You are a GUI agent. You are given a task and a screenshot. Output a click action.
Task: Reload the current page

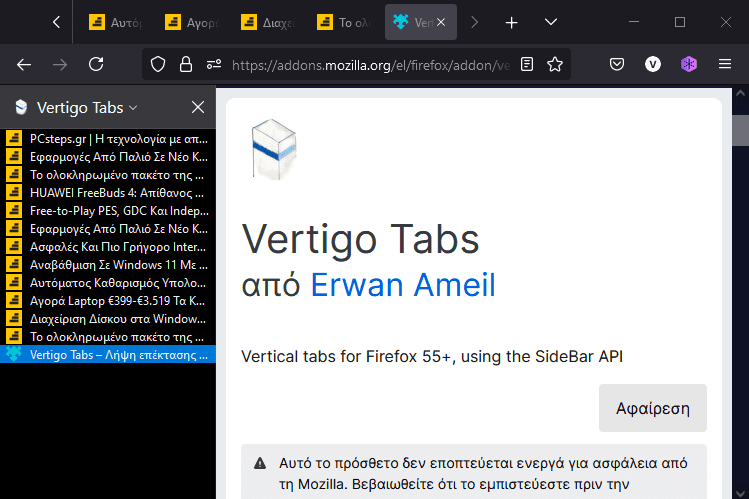click(x=96, y=64)
